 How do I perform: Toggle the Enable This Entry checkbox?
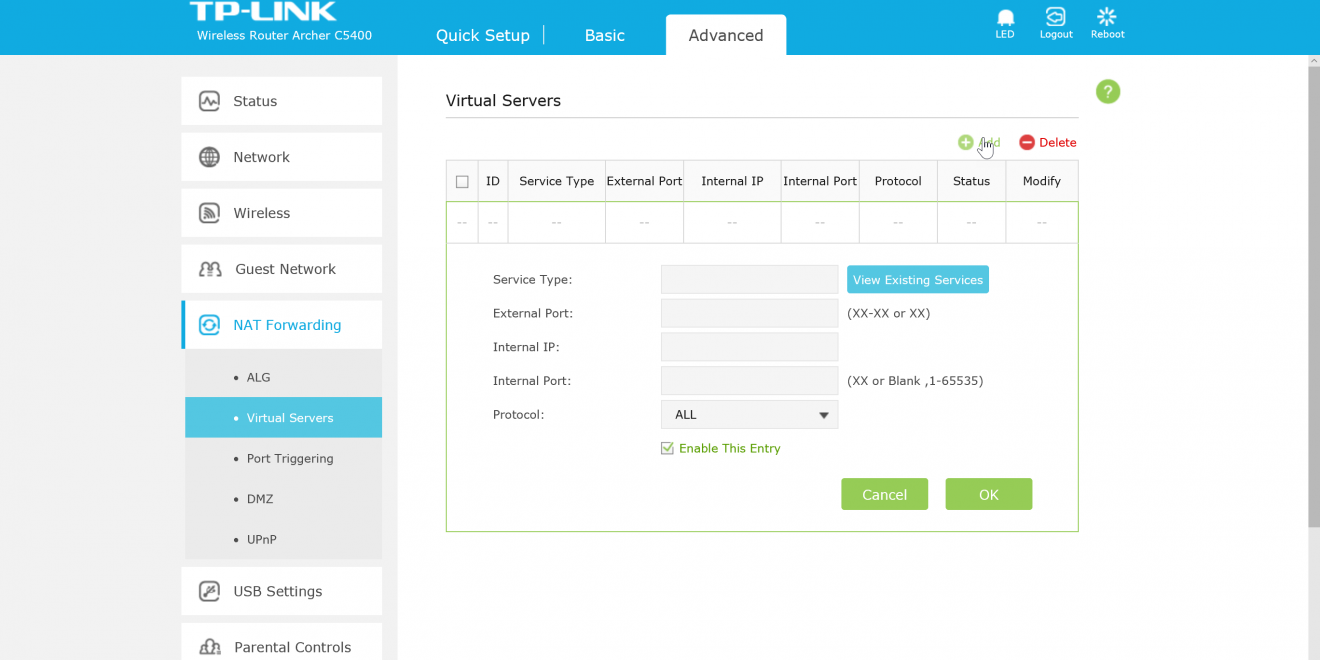tap(667, 449)
